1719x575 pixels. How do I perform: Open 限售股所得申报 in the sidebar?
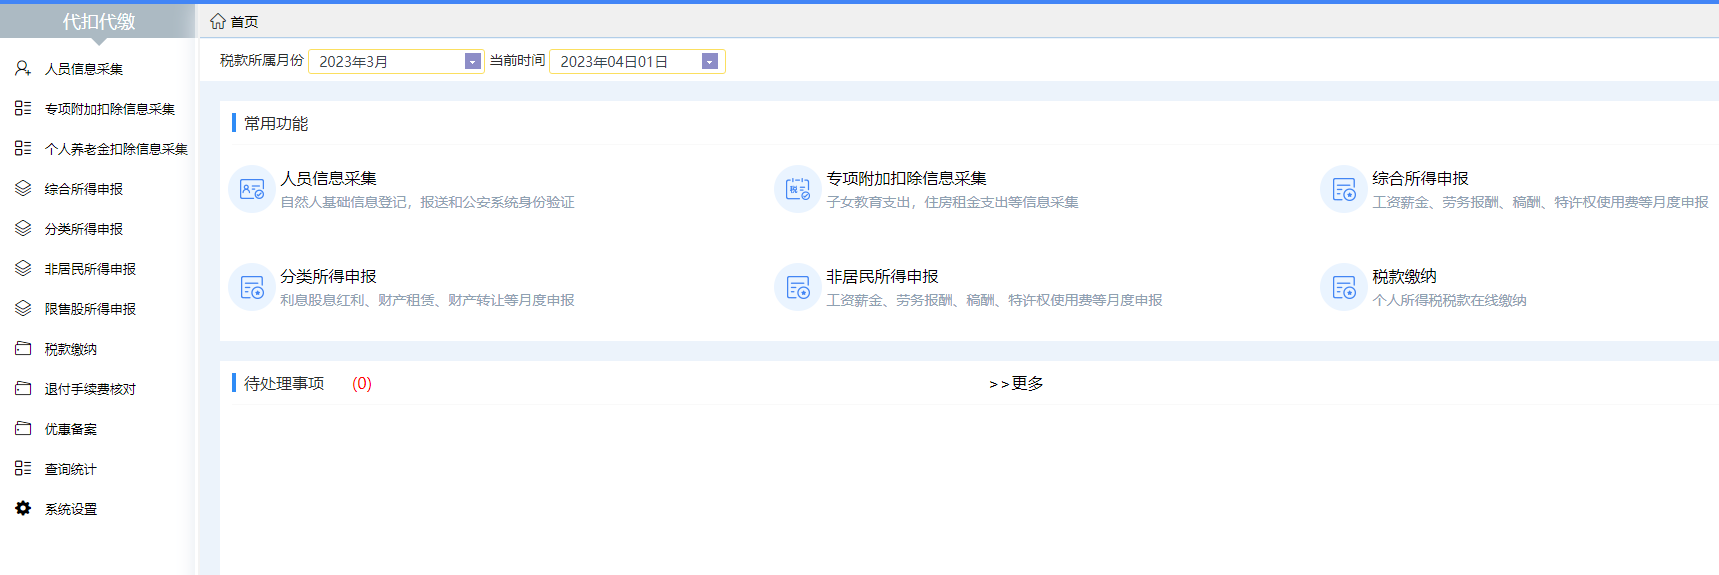point(90,309)
